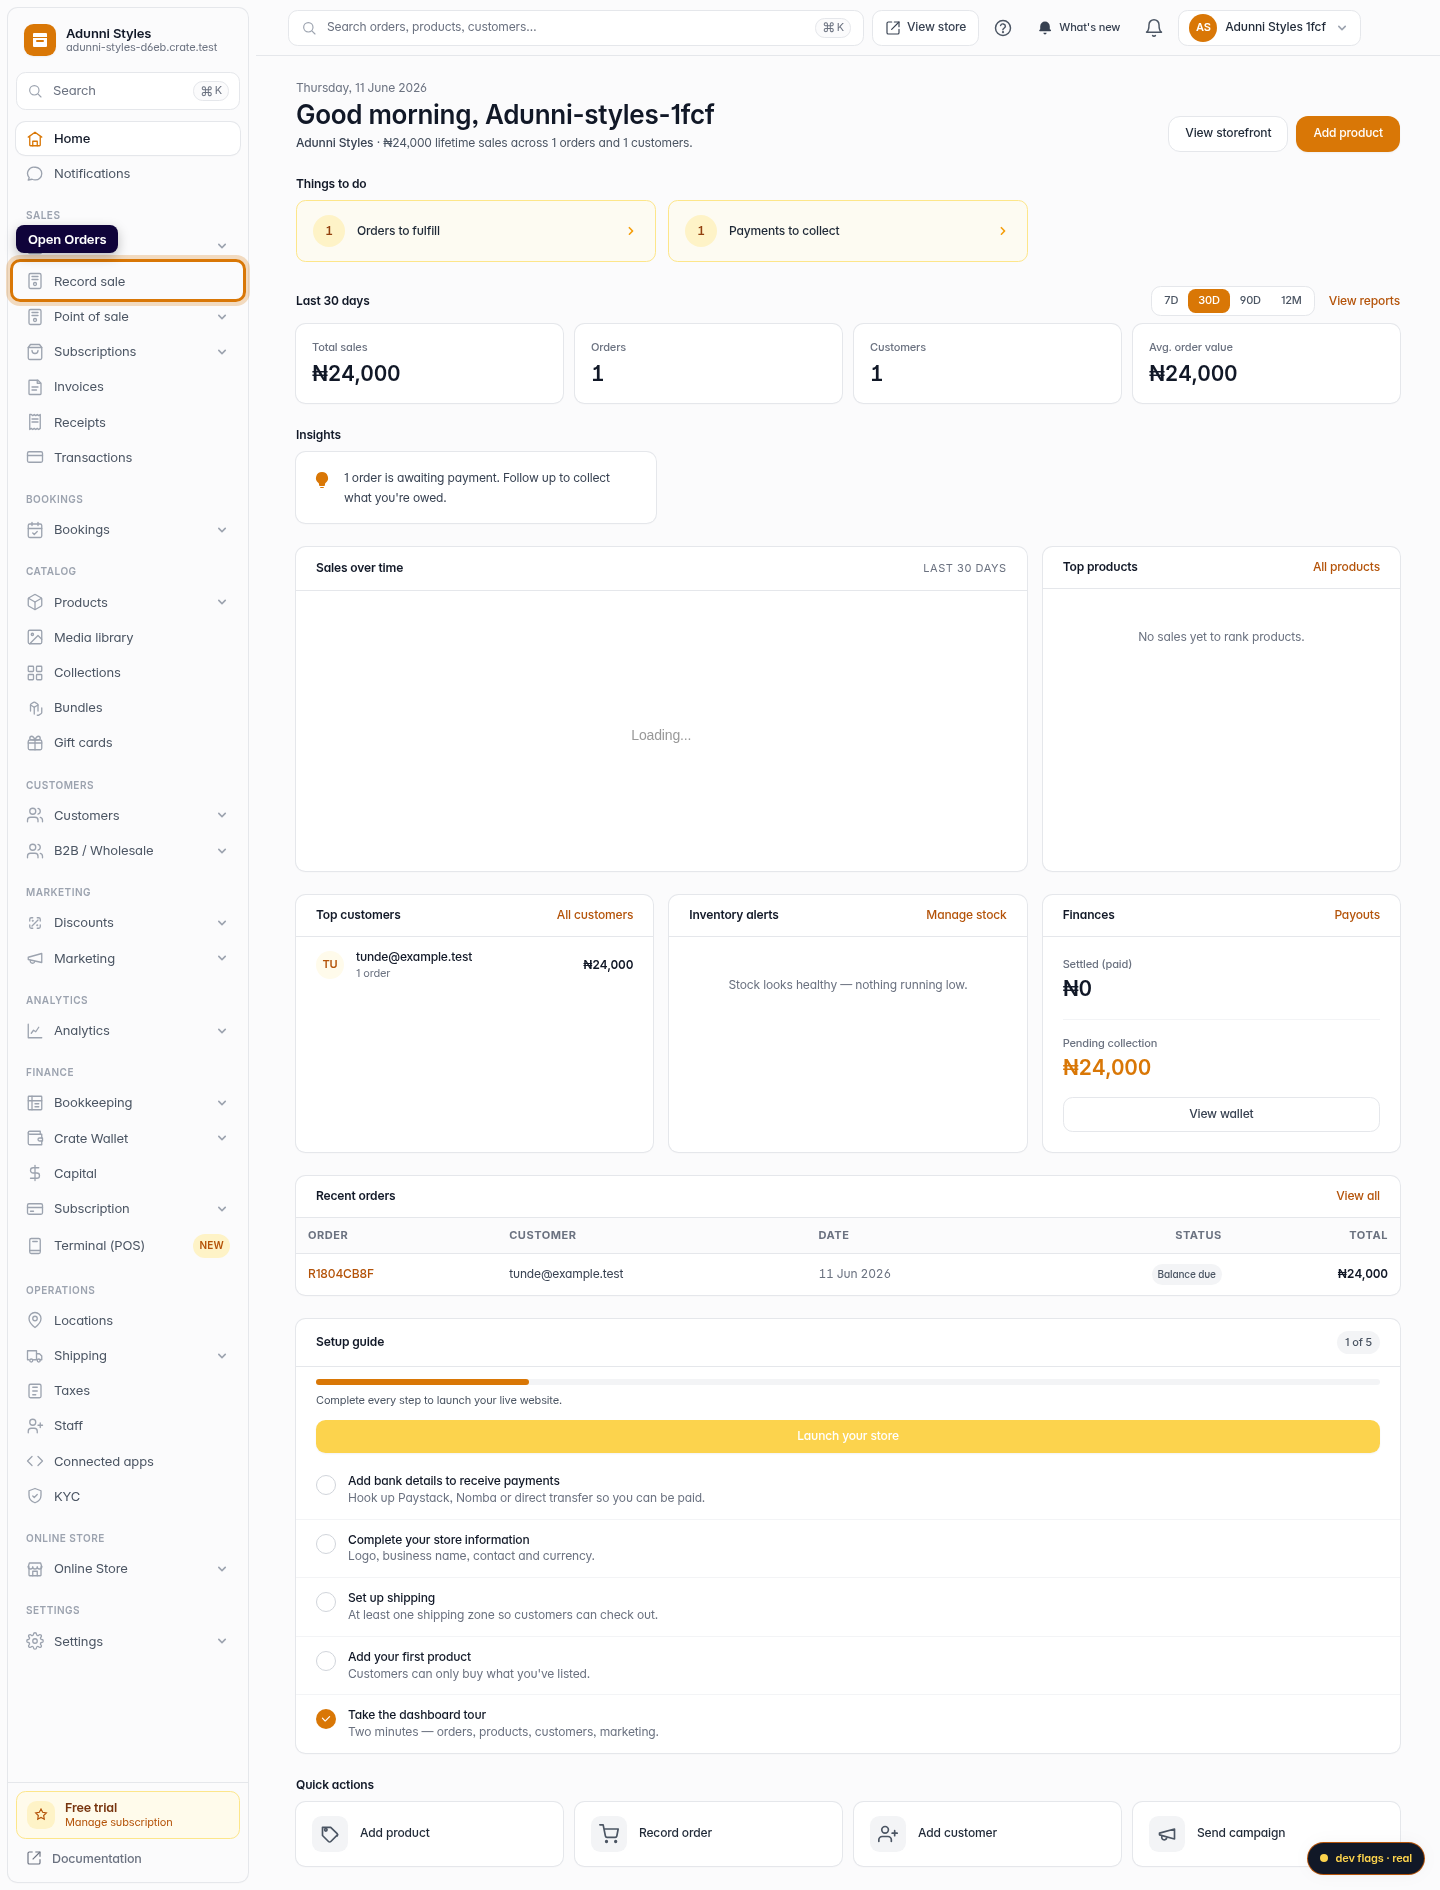Check the Set up shipping step circle
The image size is (1440, 1890).
[x=326, y=1602]
